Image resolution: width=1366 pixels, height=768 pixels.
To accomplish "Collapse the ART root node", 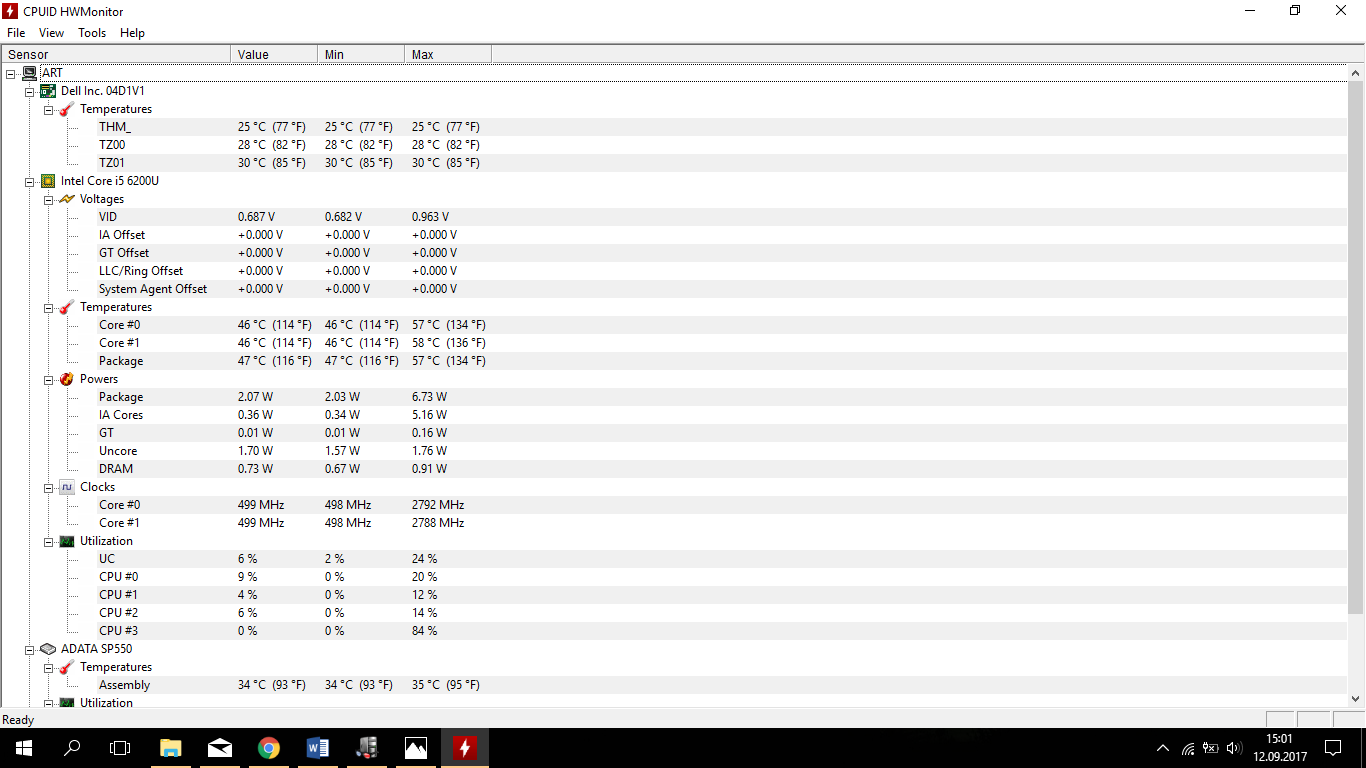I will click(x=10, y=73).
